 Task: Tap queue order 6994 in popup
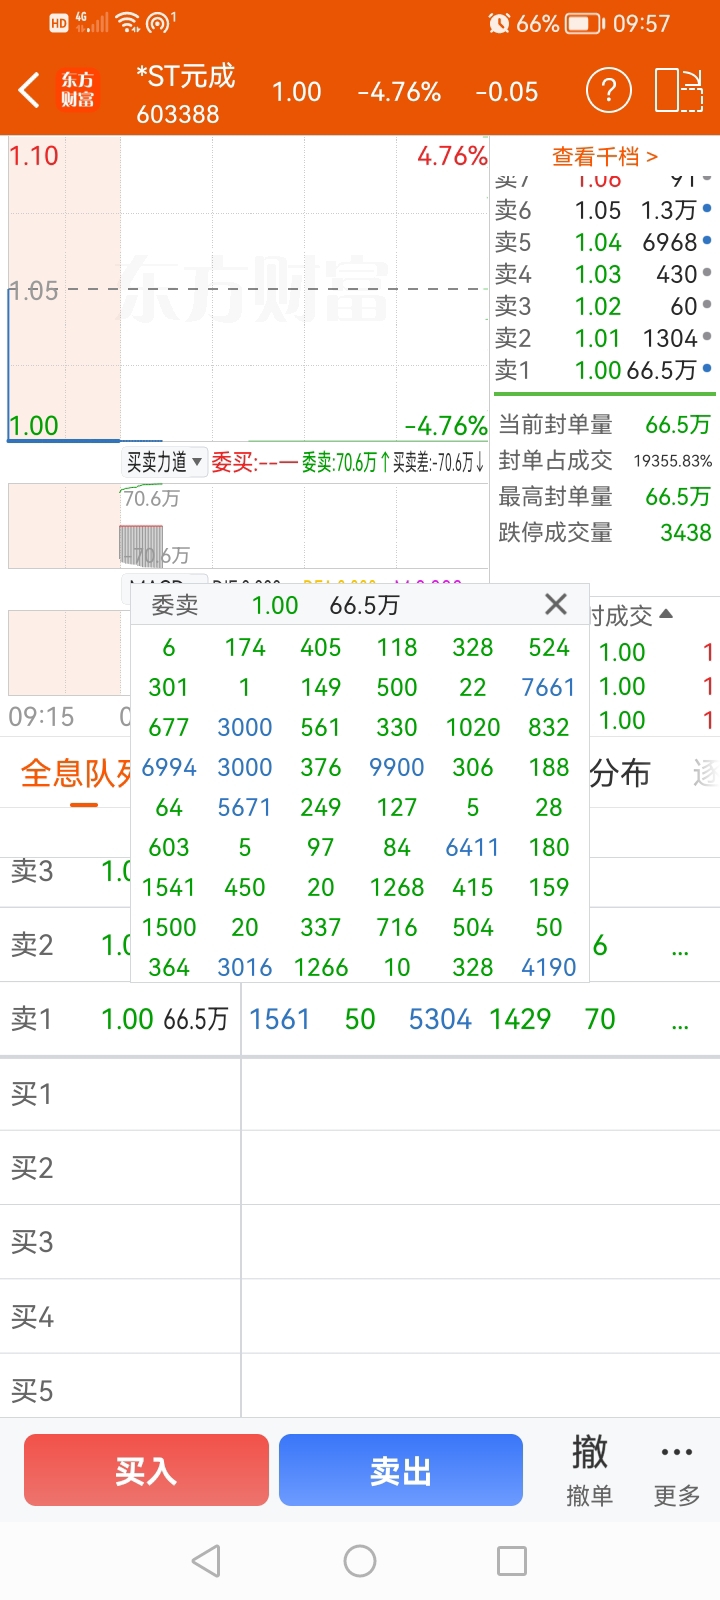[169, 767]
